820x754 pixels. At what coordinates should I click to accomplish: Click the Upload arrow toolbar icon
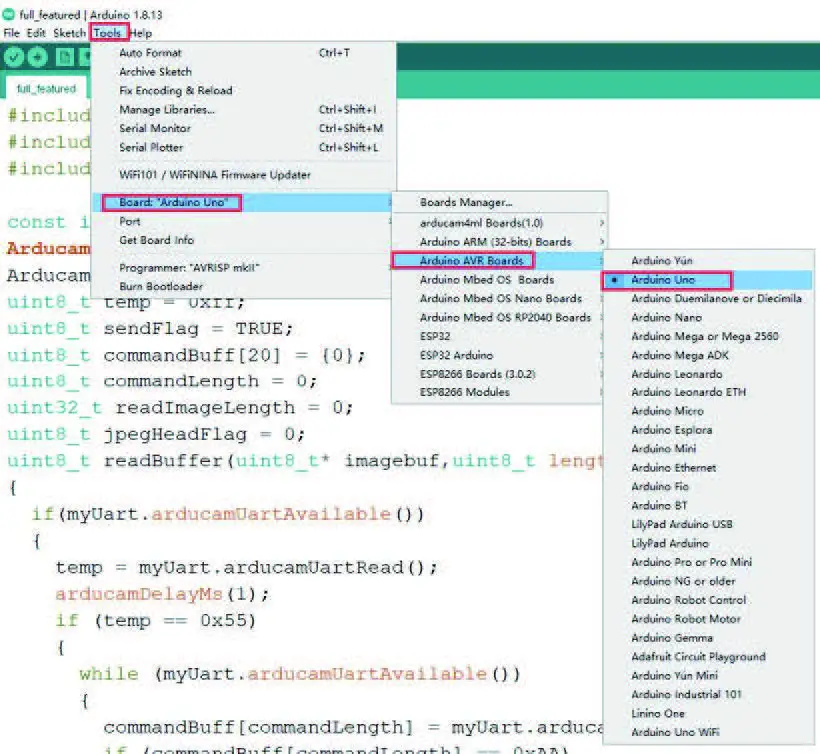(37, 57)
